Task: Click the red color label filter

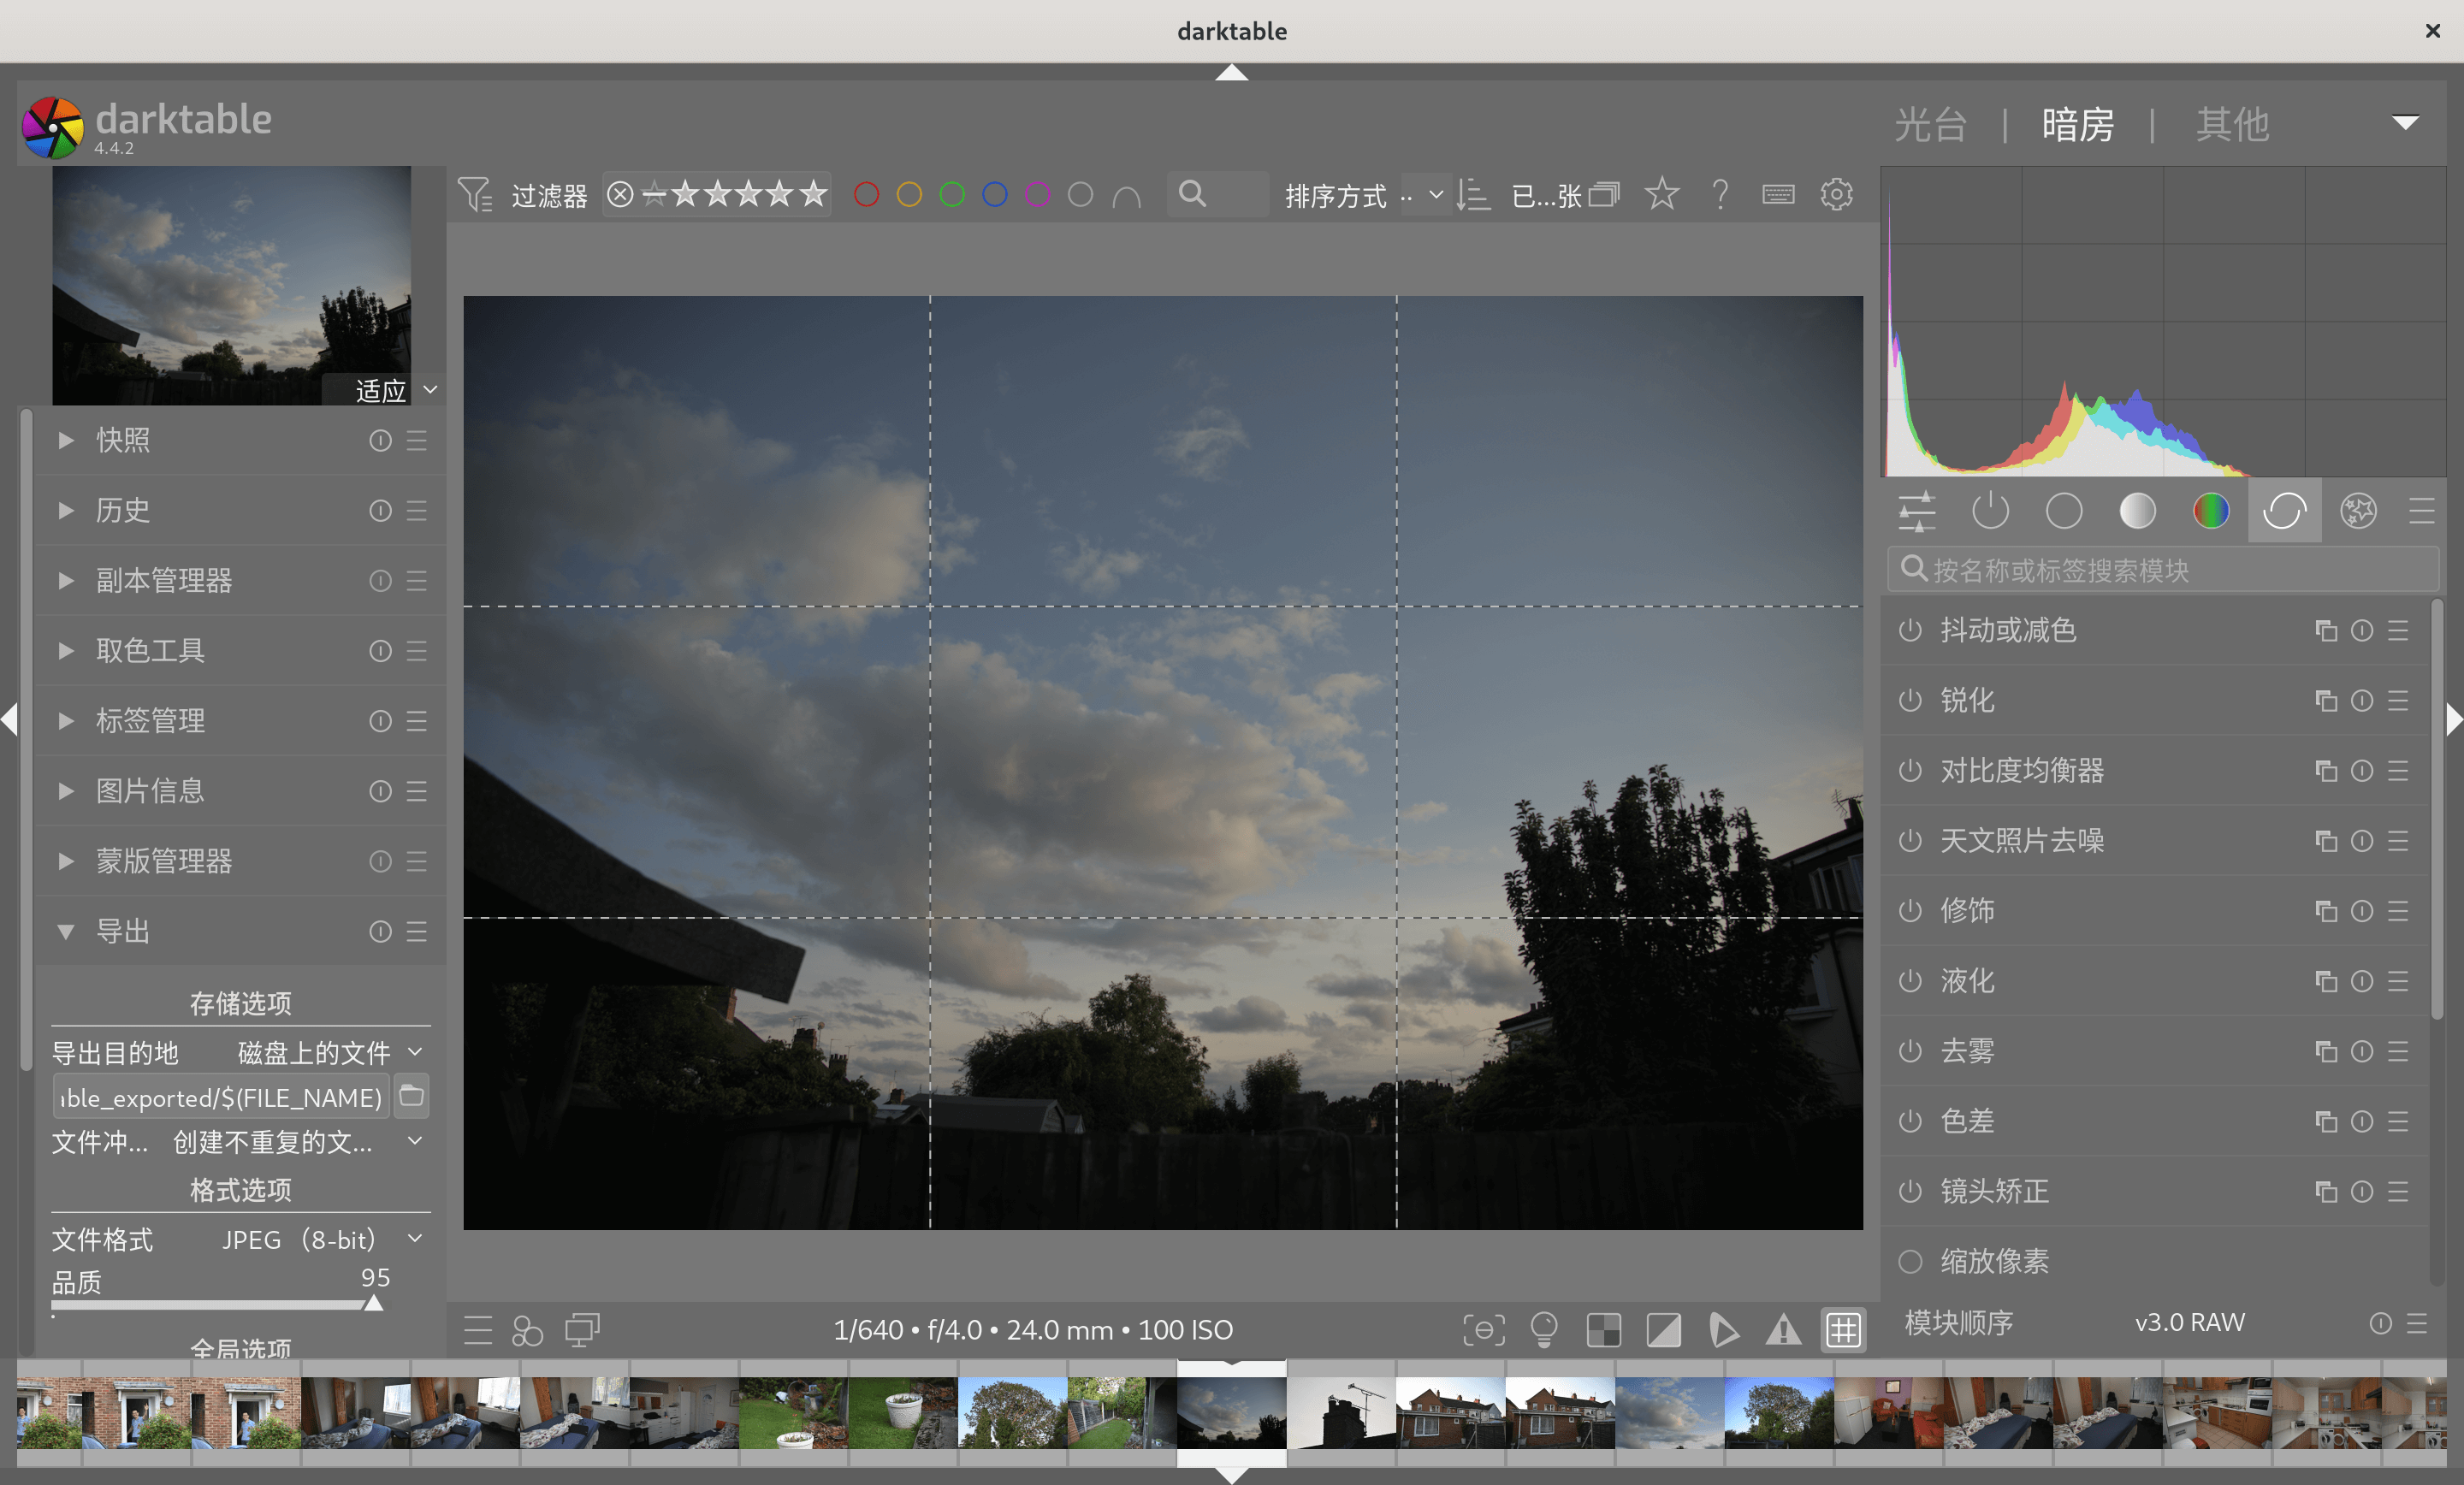Action: point(866,194)
